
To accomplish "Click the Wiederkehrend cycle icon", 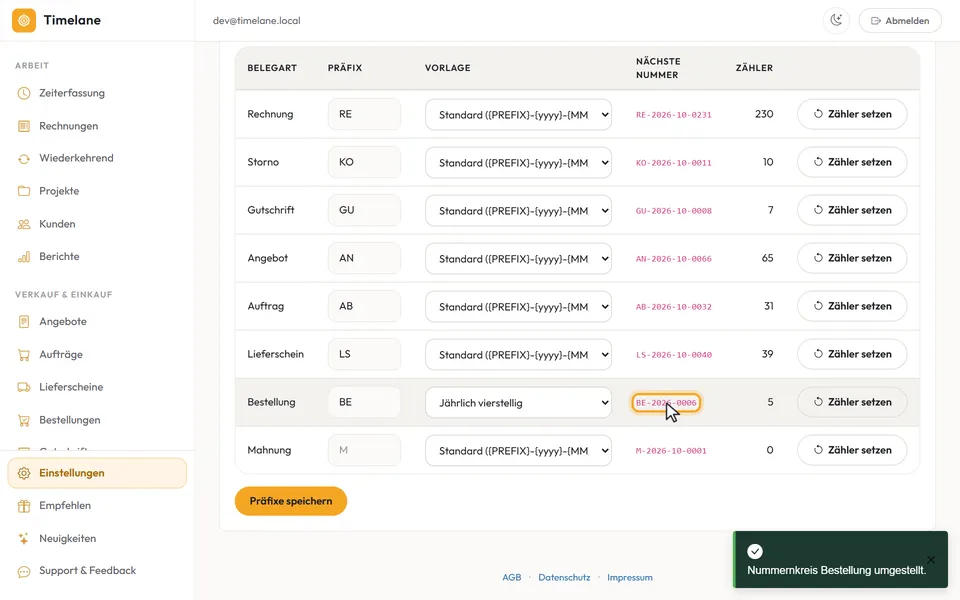I will (24, 159).
